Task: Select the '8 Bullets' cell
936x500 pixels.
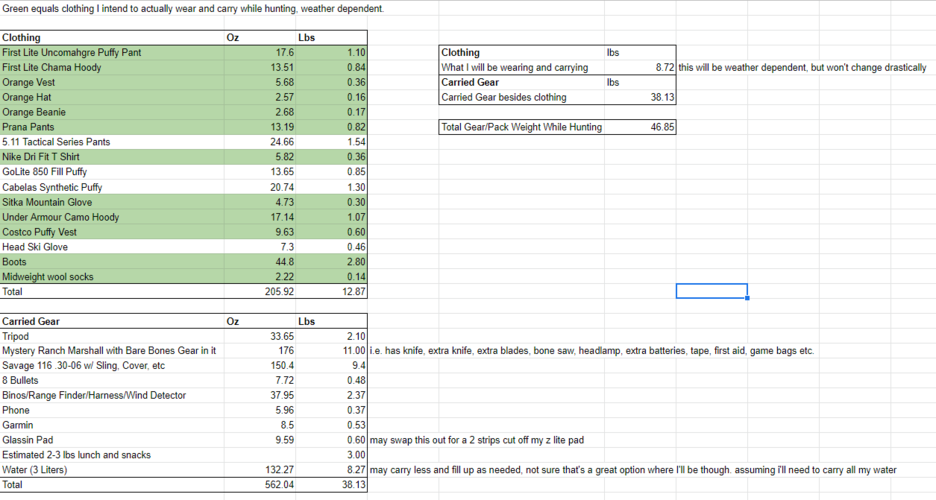Action: (x=112, y=381)
